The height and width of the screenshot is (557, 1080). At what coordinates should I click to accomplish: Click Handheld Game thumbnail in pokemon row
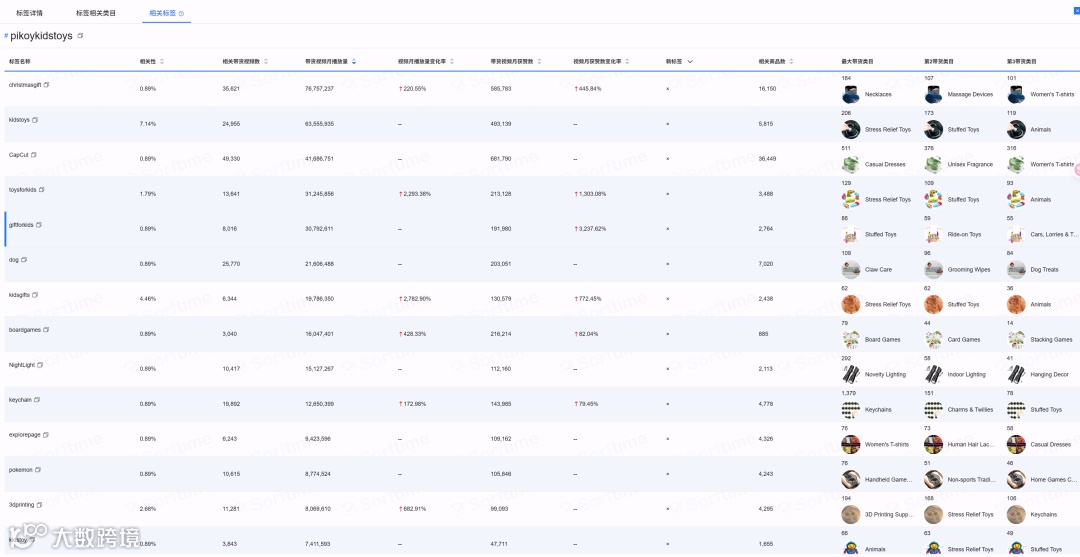(851, 479)
